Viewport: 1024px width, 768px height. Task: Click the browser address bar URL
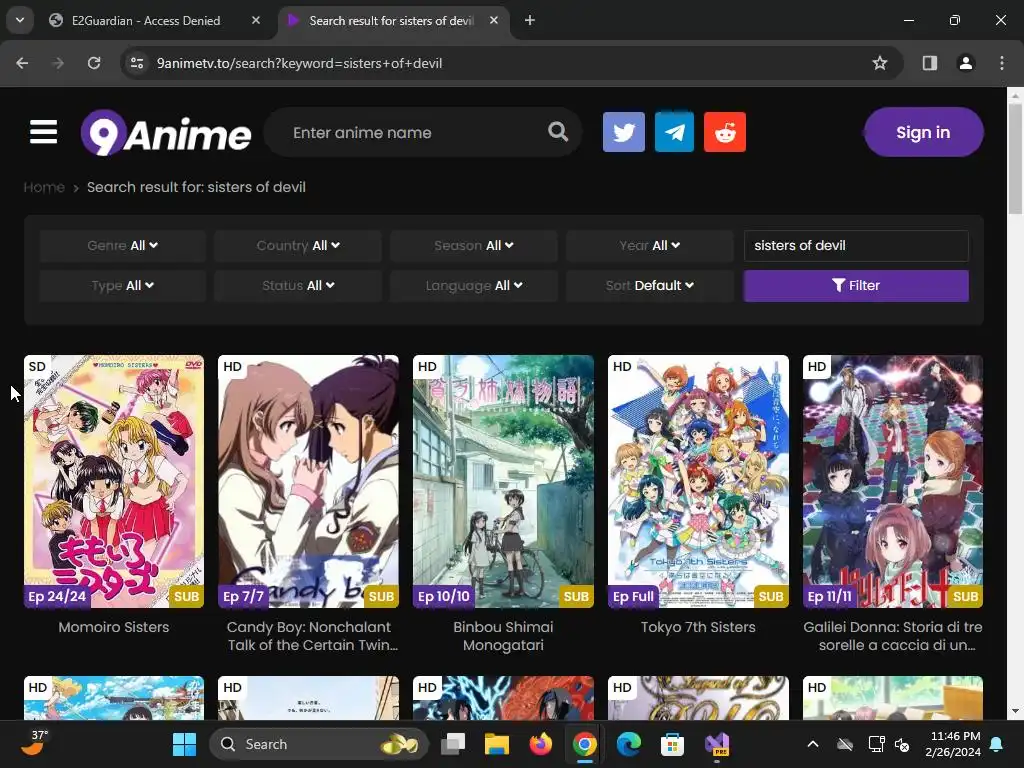[x=299, y=63]
